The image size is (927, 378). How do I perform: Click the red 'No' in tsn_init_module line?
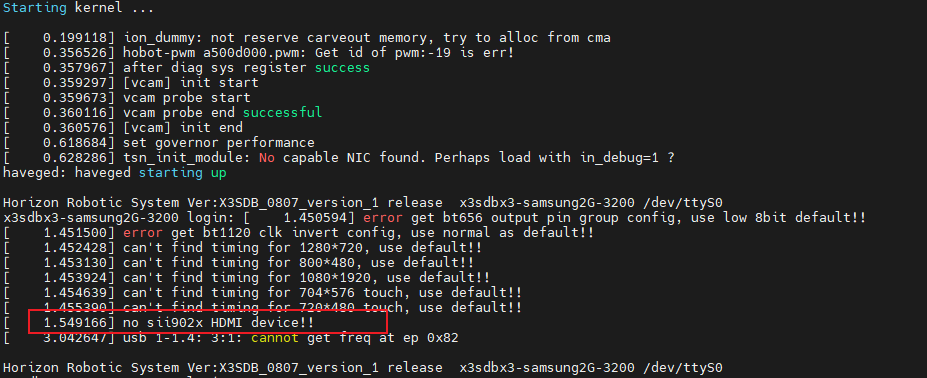pyautogui.click(x=267, y=157)
